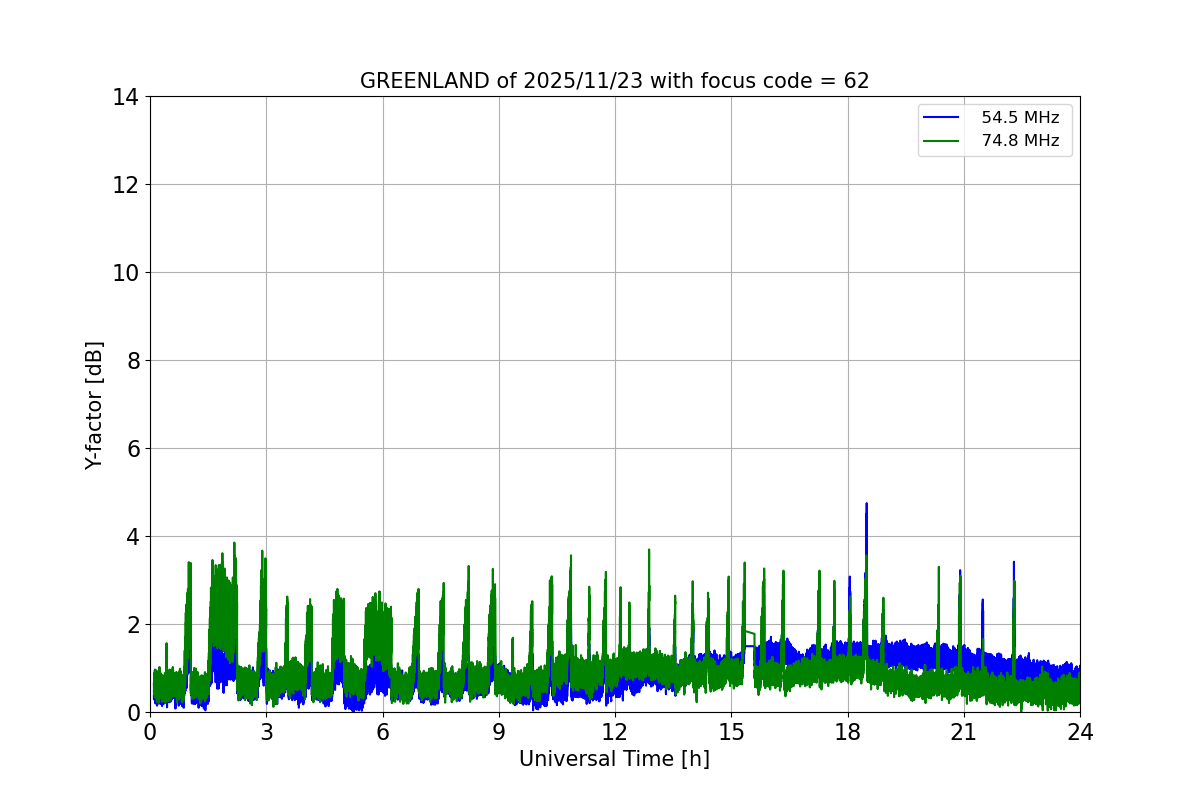Click the y-axis tick label 6

coord(132,449)
